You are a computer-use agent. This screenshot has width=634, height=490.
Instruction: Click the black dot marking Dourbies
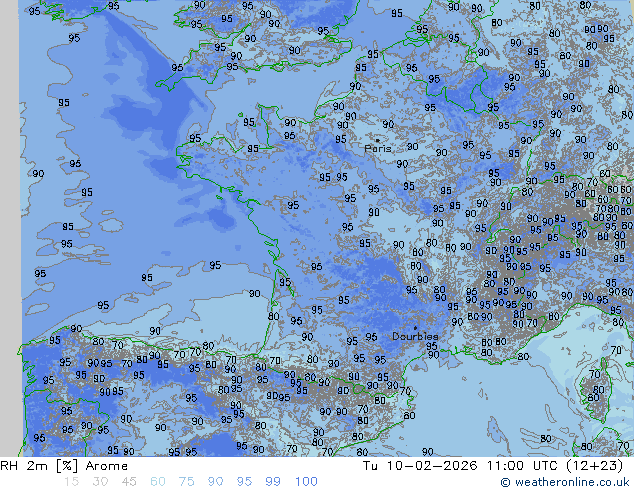click(415, 328)
